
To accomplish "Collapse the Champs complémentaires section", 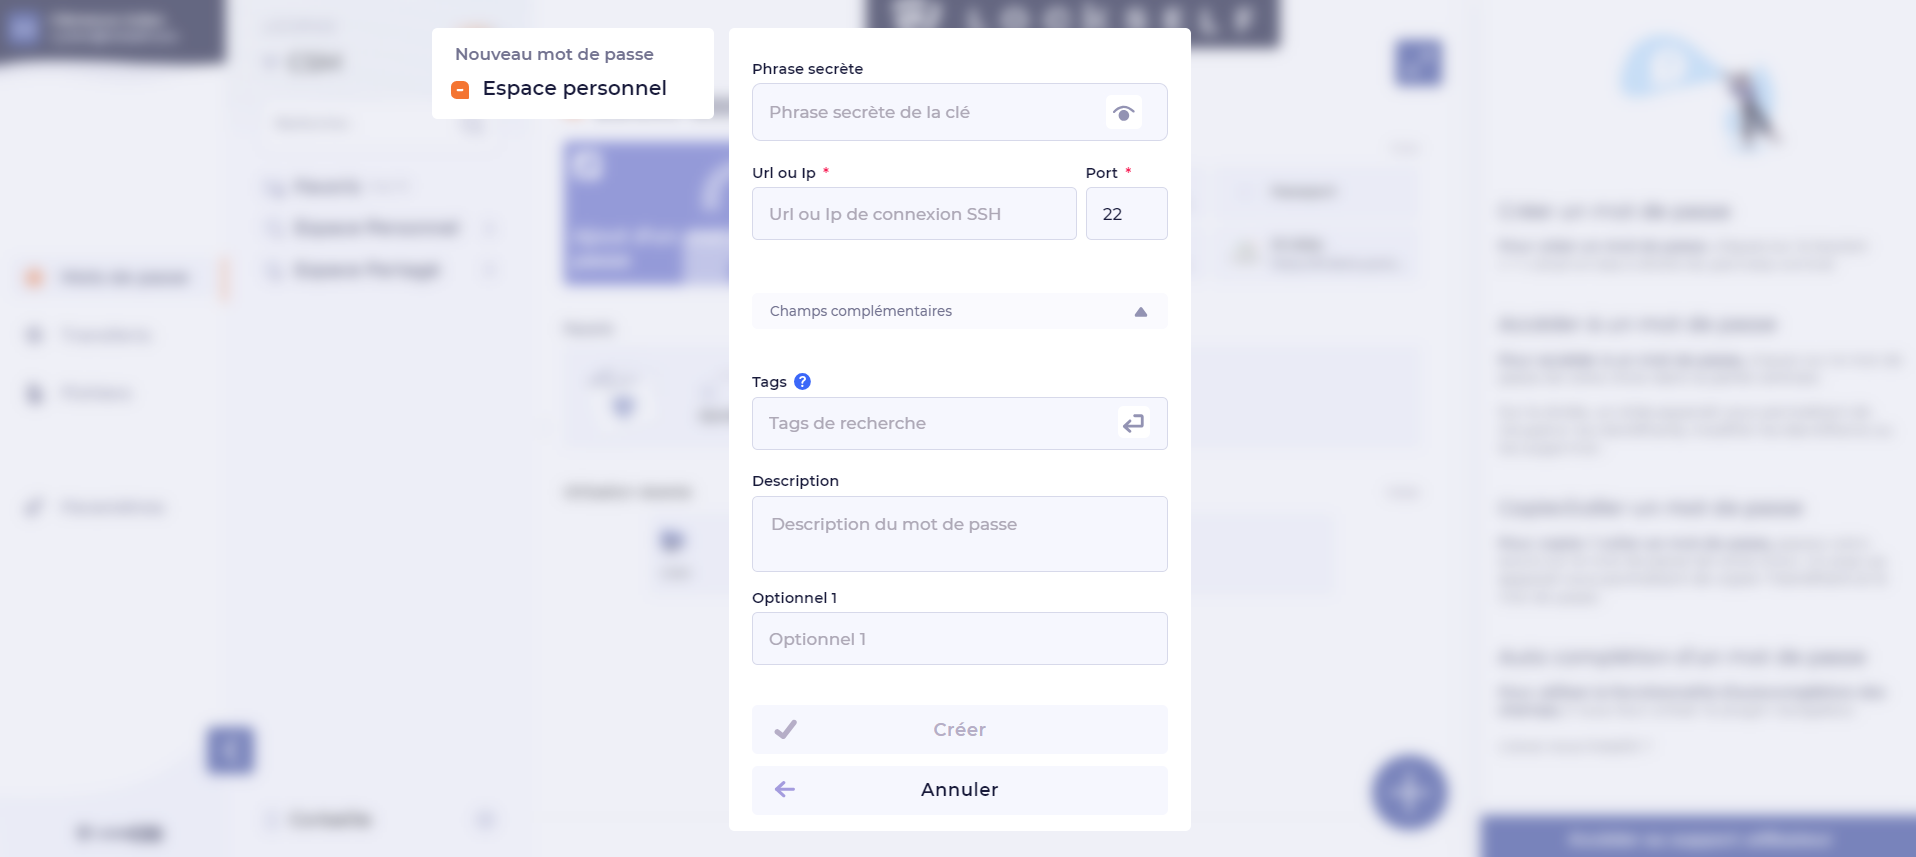I will (x=959, y=311).
